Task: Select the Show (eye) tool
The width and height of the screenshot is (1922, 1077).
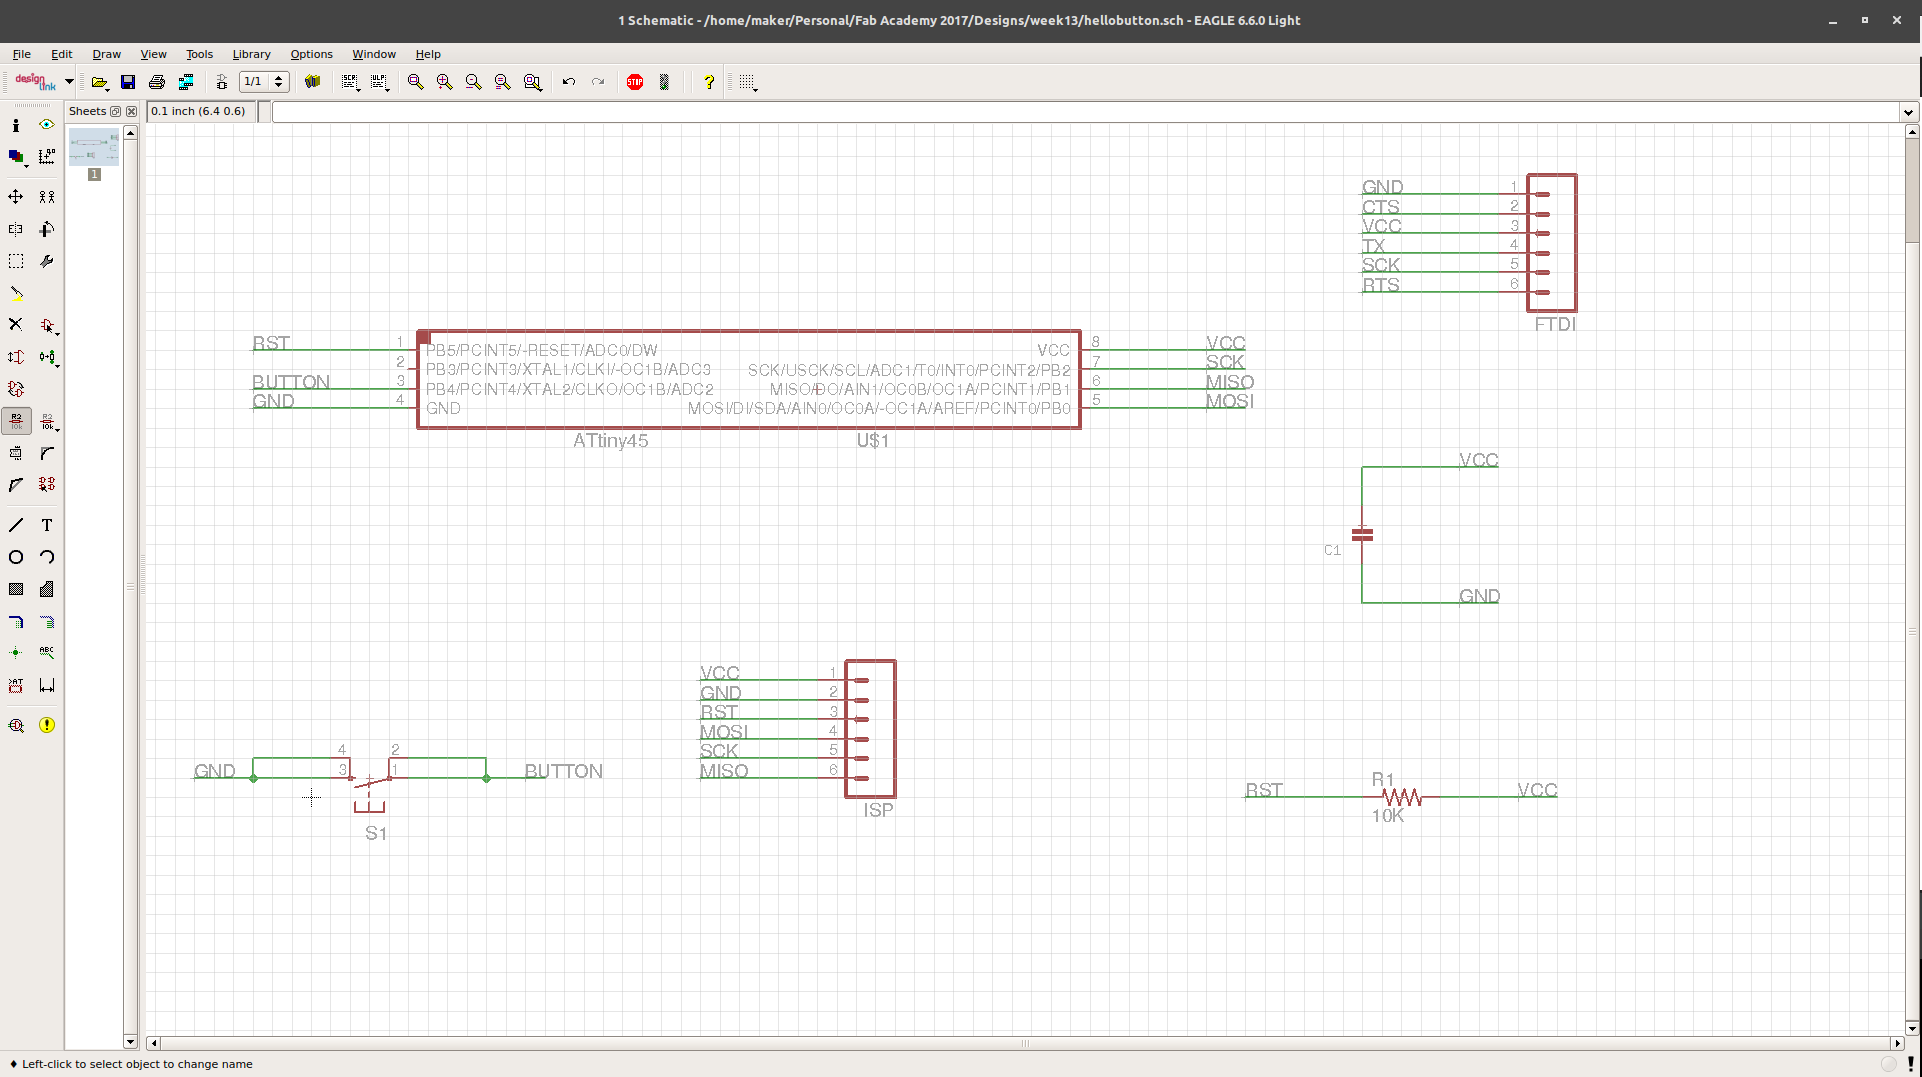Action: [x=47, y=125]
